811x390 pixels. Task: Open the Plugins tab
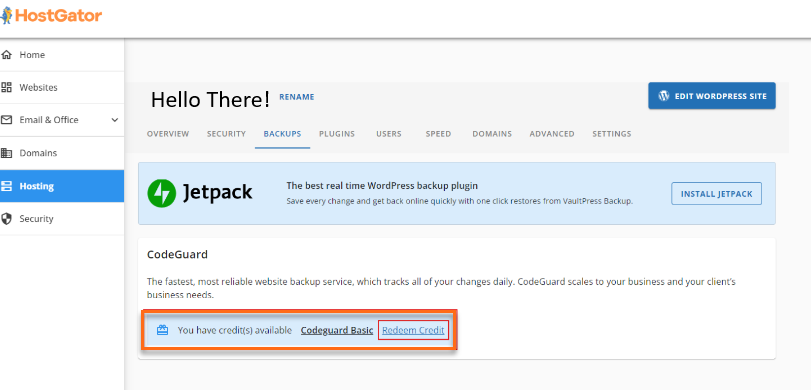(337, 133)
